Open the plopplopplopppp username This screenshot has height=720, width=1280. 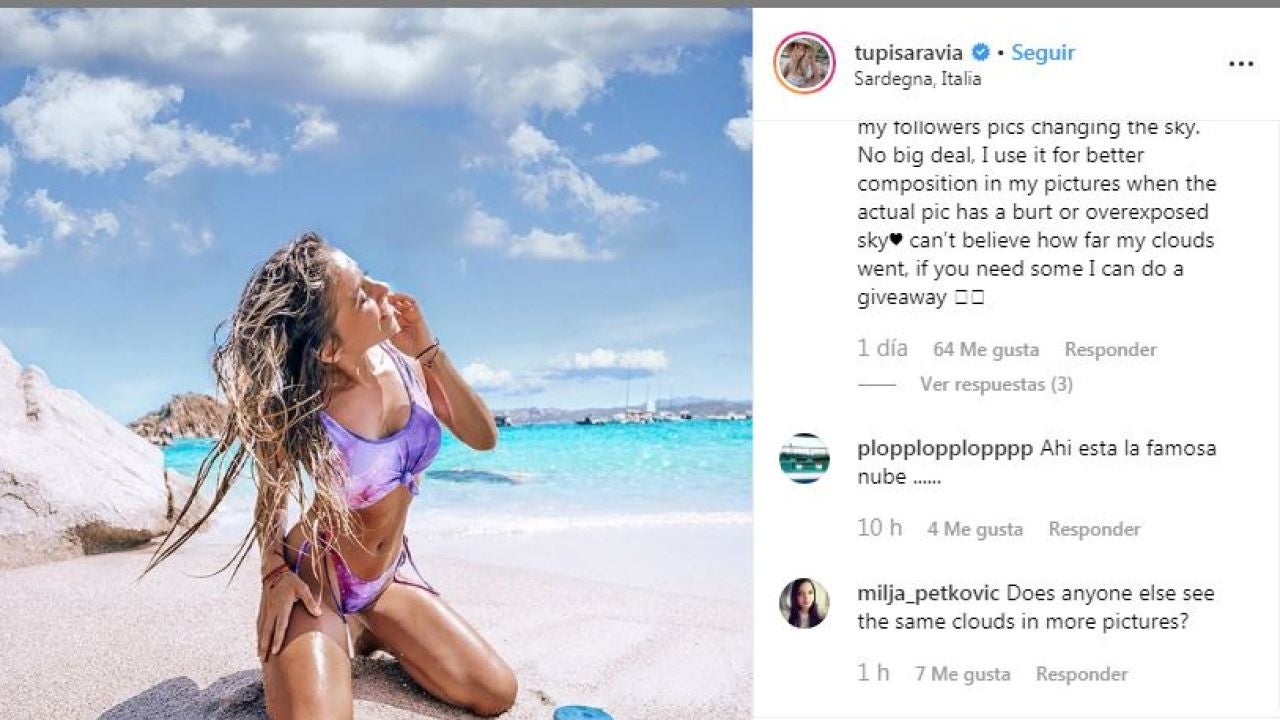(945, 449)
